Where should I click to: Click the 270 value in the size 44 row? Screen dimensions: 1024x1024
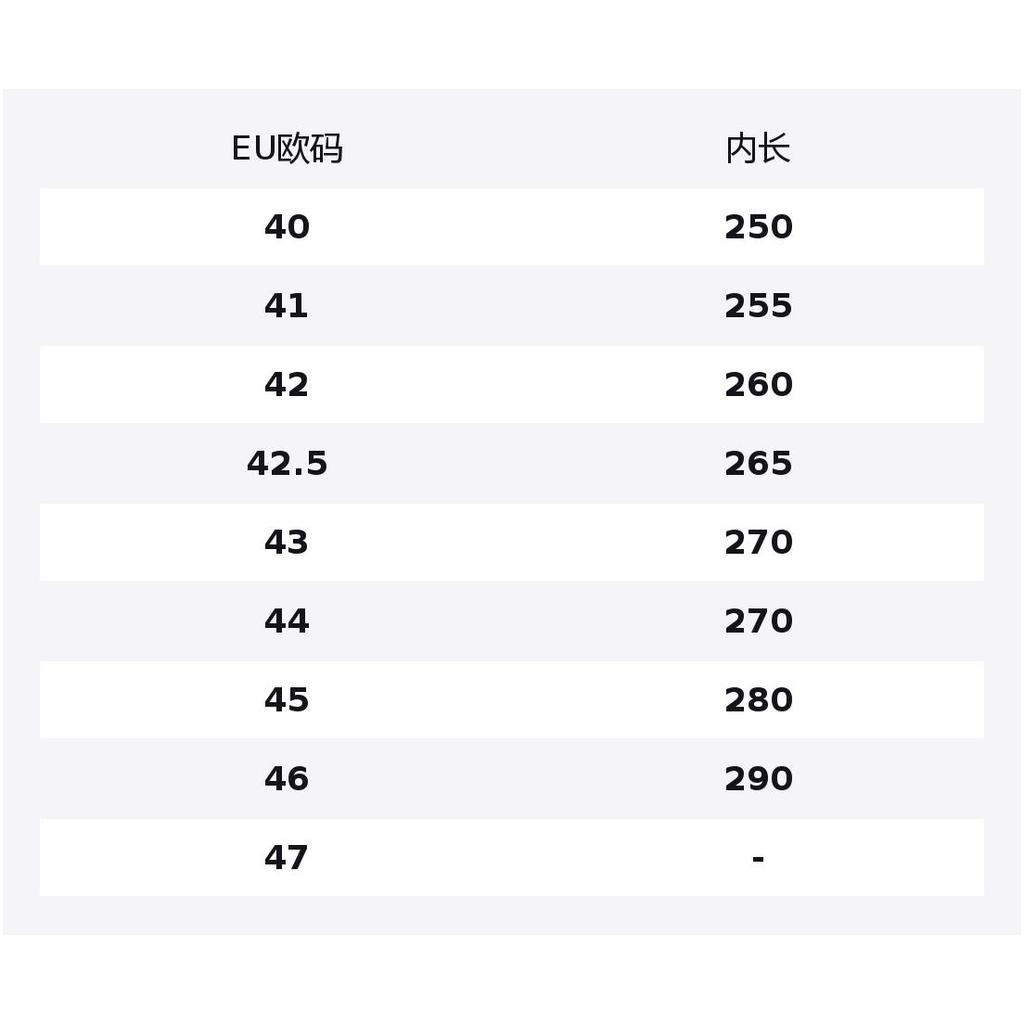(758, 621)
